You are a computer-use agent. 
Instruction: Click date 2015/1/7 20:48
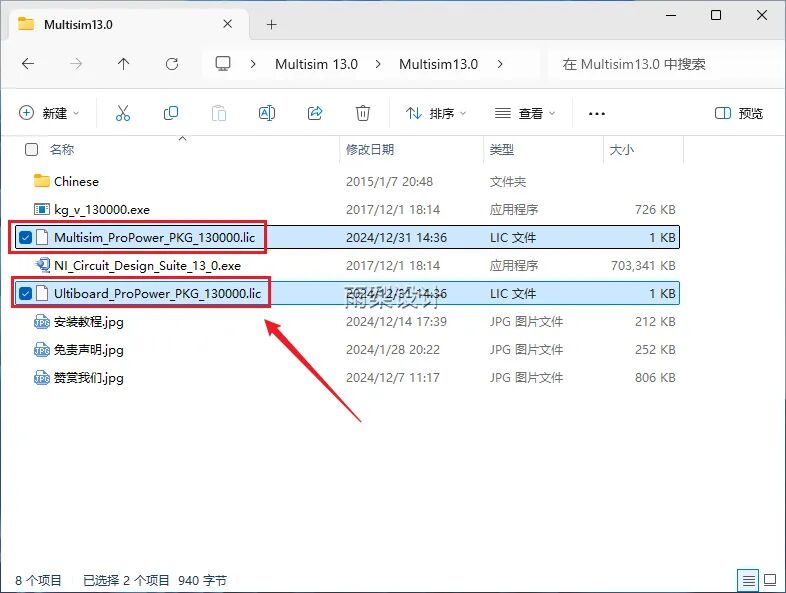click(x=389, y=181)
